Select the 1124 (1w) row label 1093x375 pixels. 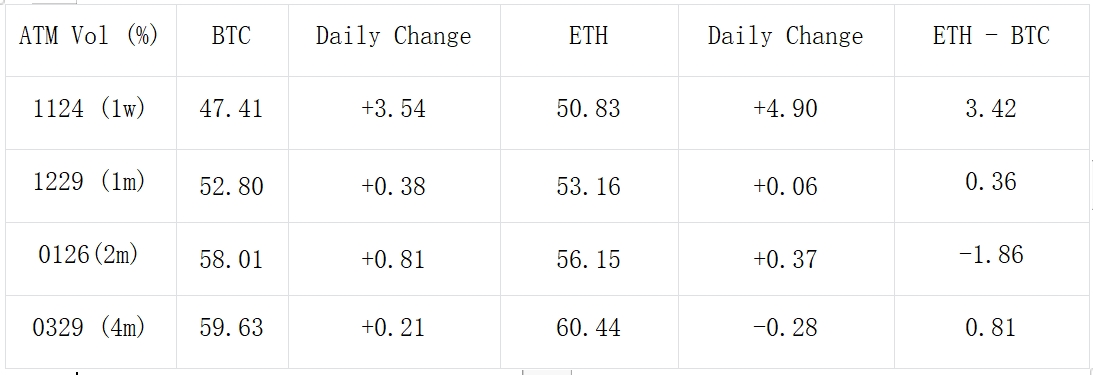(91, 113)
